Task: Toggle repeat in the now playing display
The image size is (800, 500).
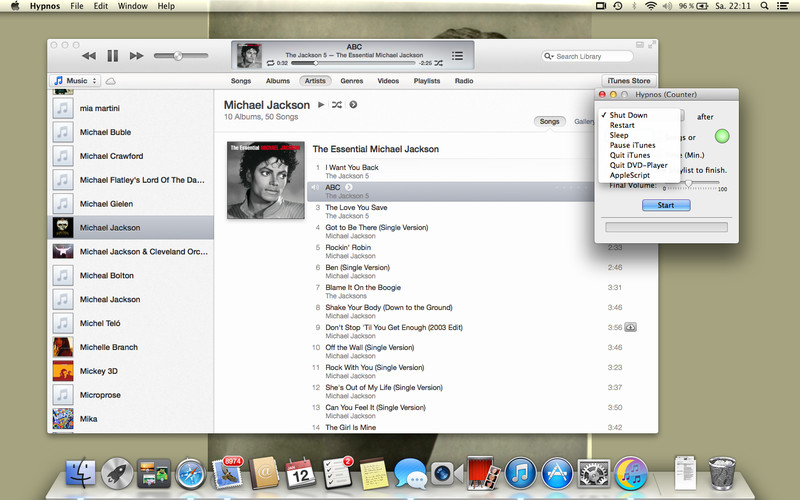Action: pos(270,63)
